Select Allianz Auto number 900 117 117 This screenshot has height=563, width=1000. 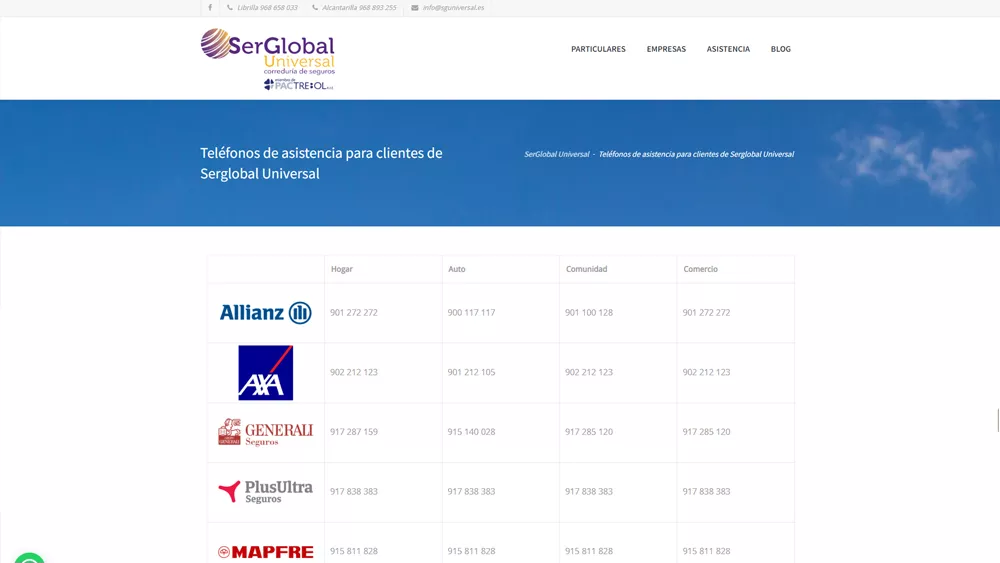pos(471,312)
